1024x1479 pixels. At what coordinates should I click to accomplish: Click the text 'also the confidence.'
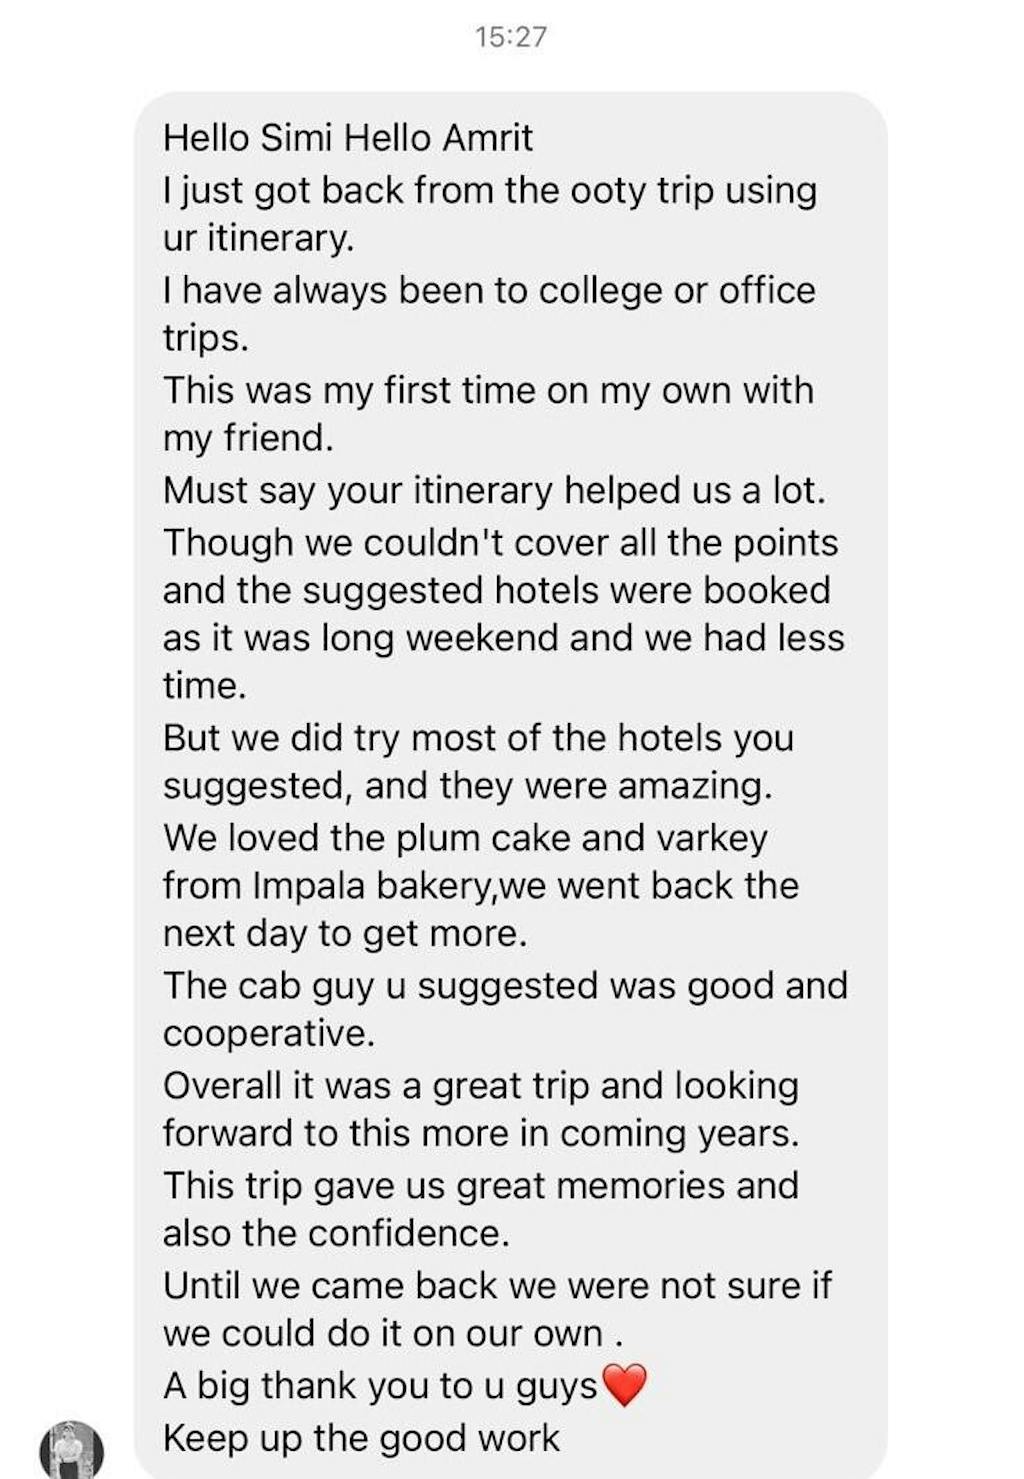[x=336, y=1234]
